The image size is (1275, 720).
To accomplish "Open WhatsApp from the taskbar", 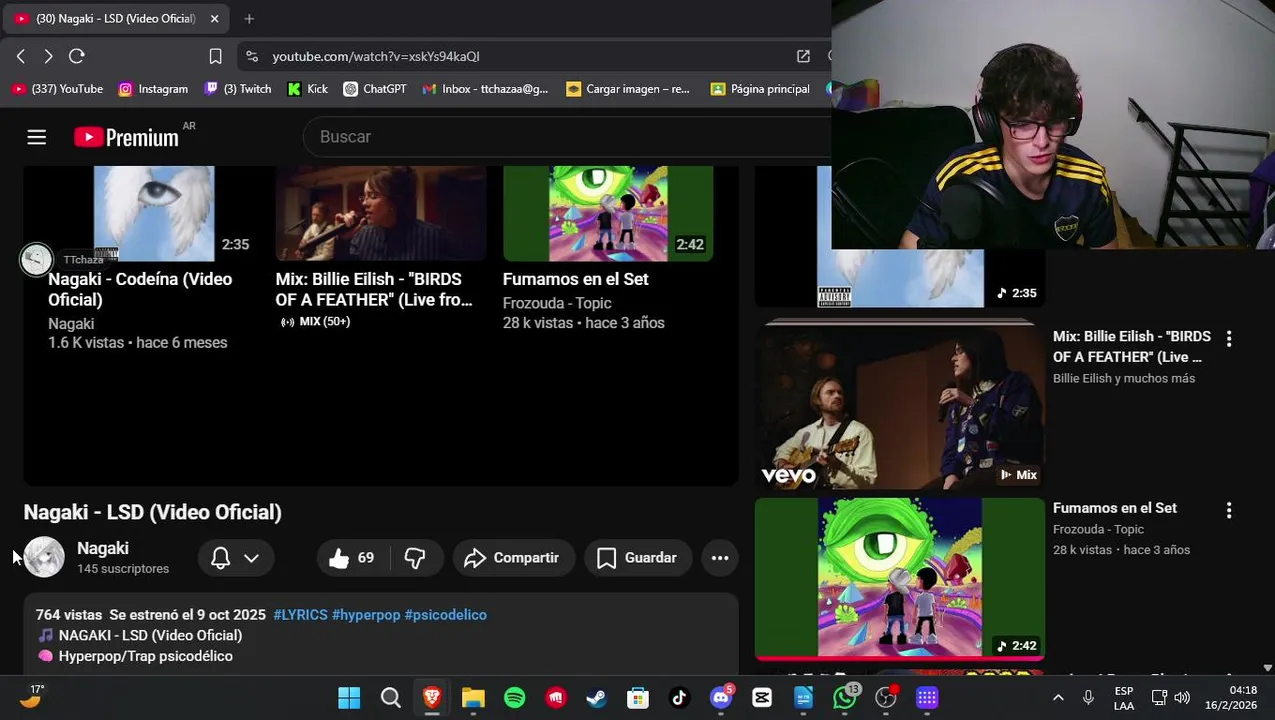I will point(845,698).
